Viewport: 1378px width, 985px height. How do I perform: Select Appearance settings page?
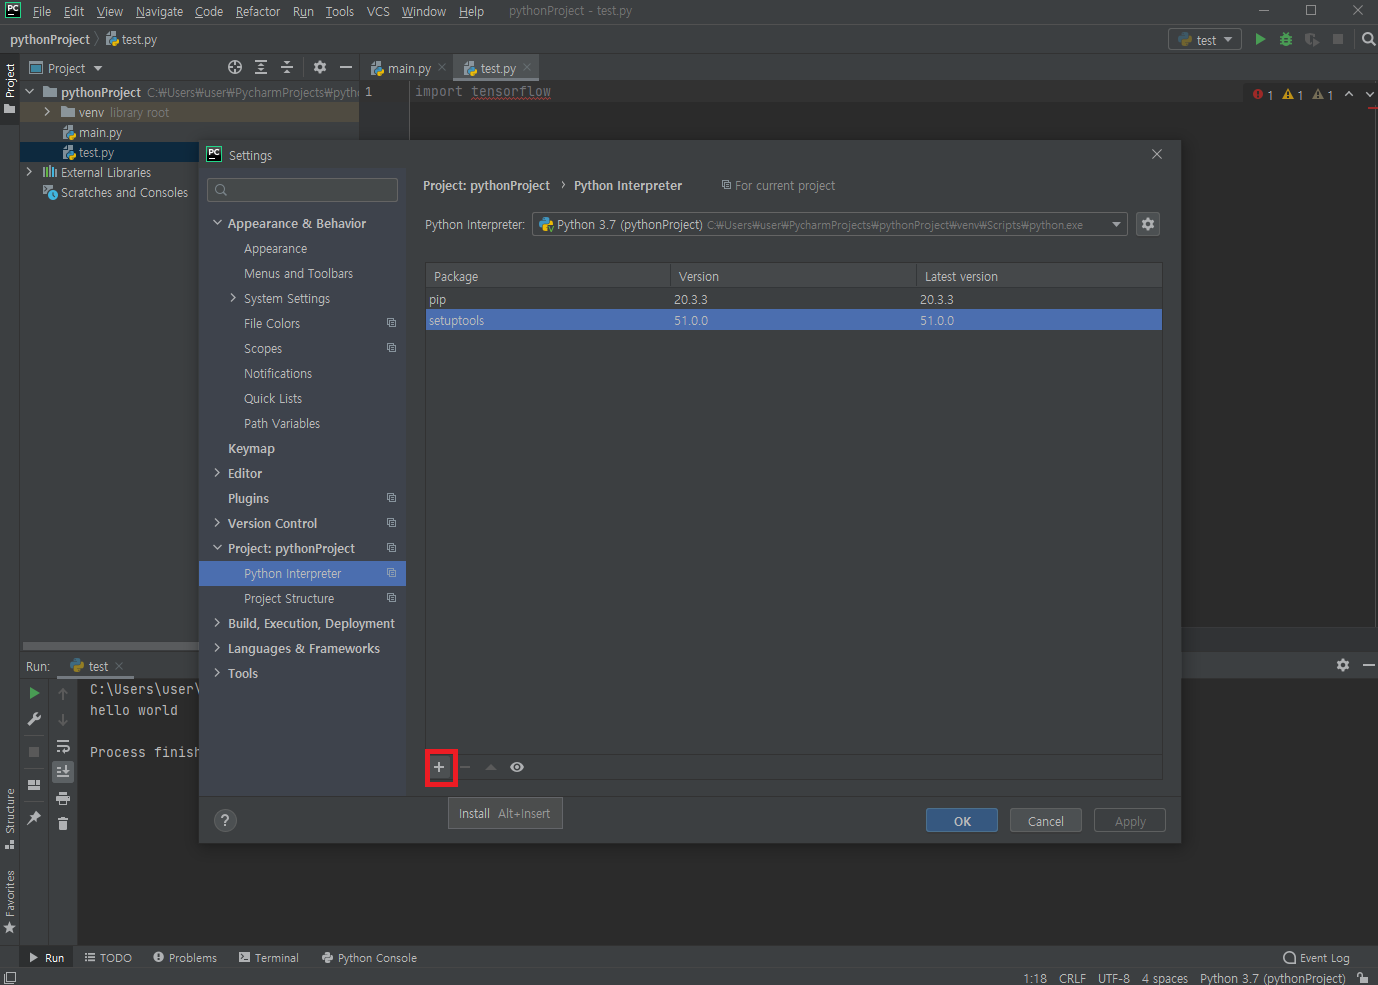[275, 248]
